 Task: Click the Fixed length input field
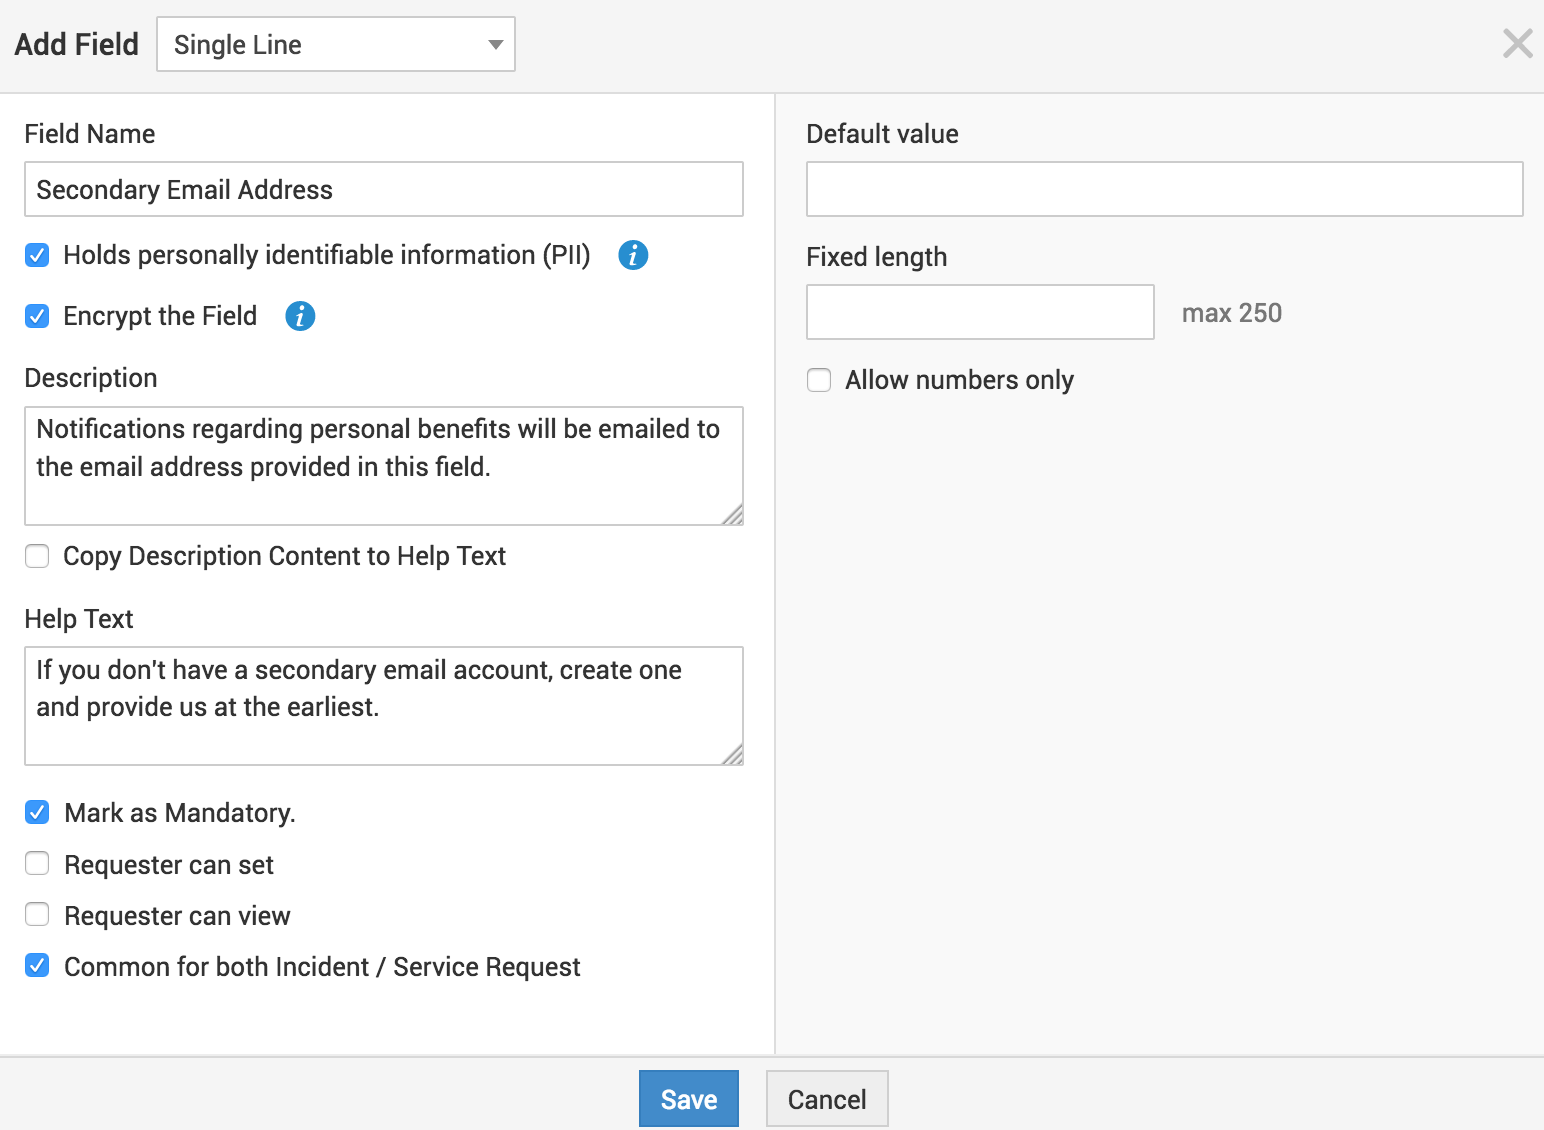(980, 312)
